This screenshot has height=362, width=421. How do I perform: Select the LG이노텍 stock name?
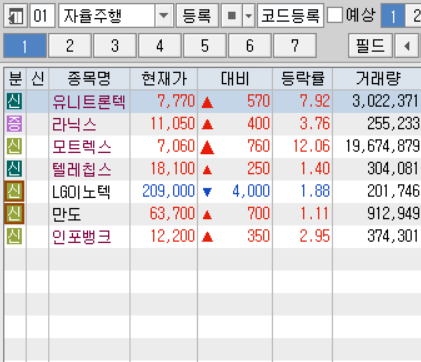click(81, 192)
